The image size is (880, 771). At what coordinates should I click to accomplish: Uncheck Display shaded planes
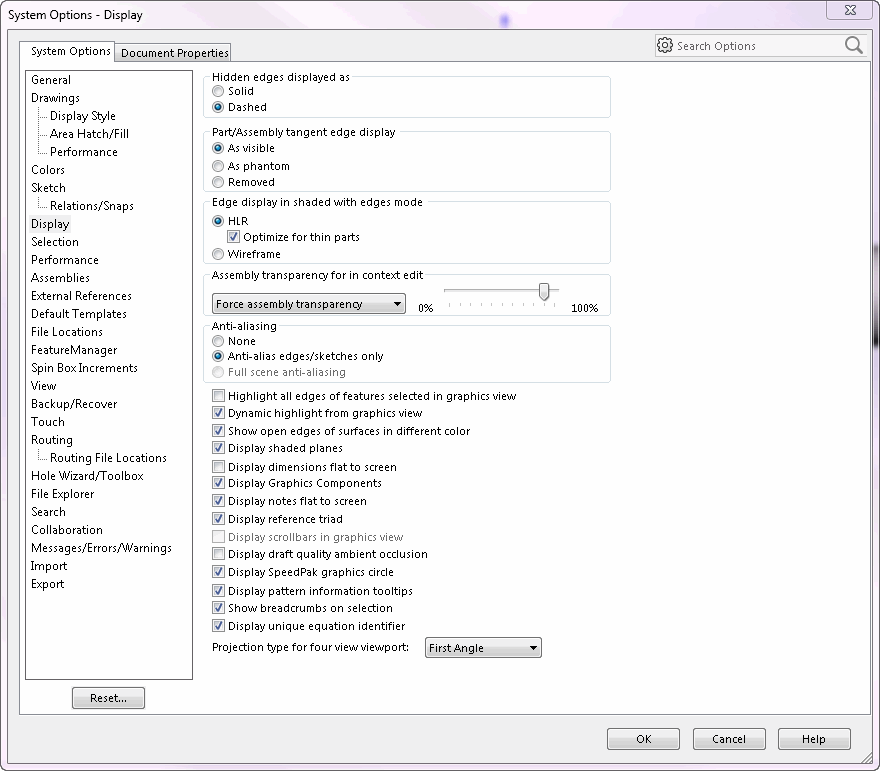[218, 448]
